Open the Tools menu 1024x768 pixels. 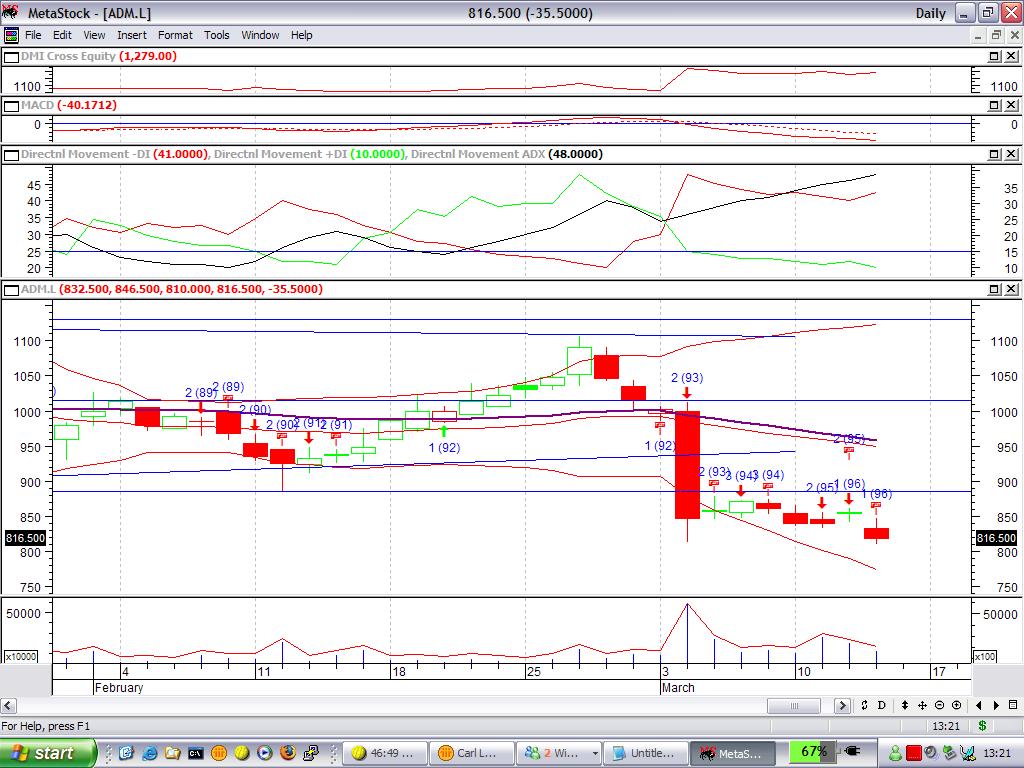click(216, 35)
